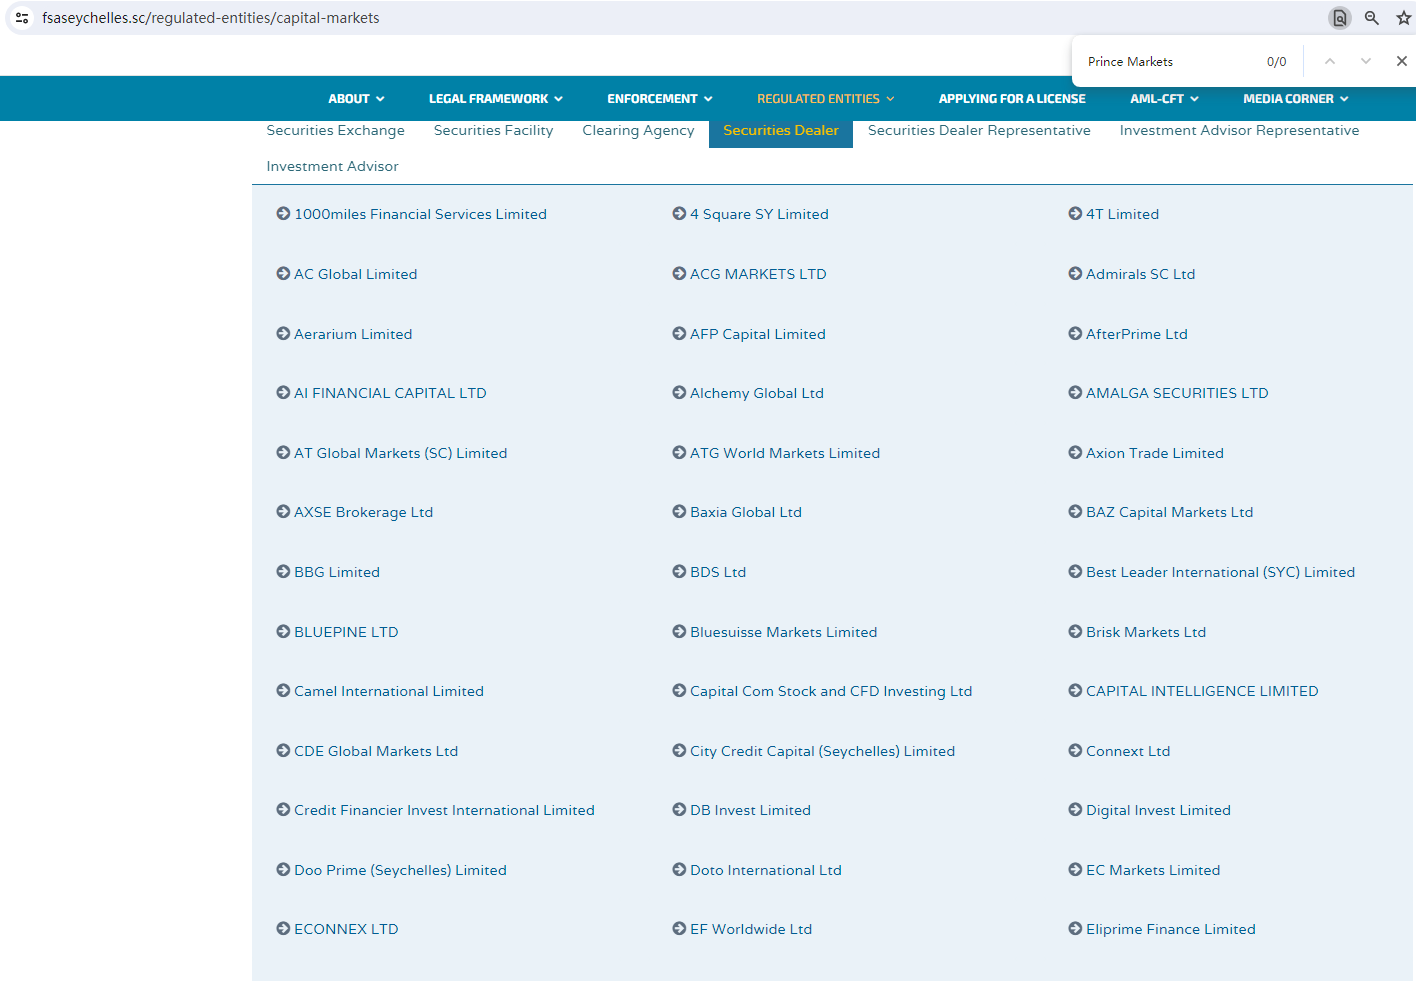The height and width of the screenshot is (981, 1416).
Task: Expand the About dropdown menu
Action: [x=356, y=99]
